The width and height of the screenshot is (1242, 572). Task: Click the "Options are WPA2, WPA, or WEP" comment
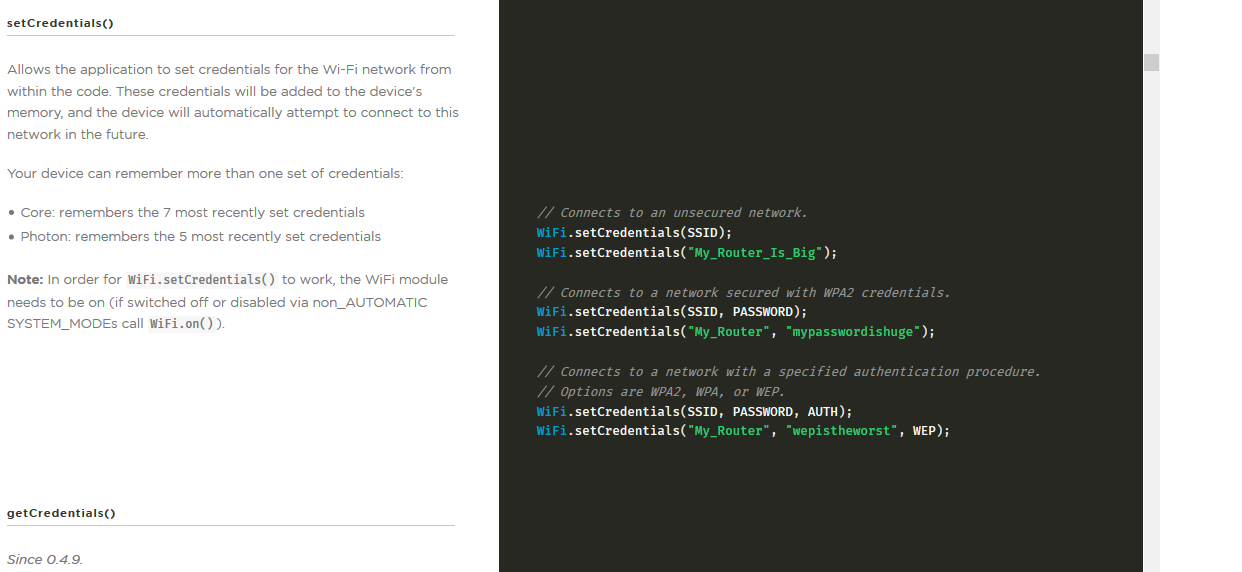[660, 391]
